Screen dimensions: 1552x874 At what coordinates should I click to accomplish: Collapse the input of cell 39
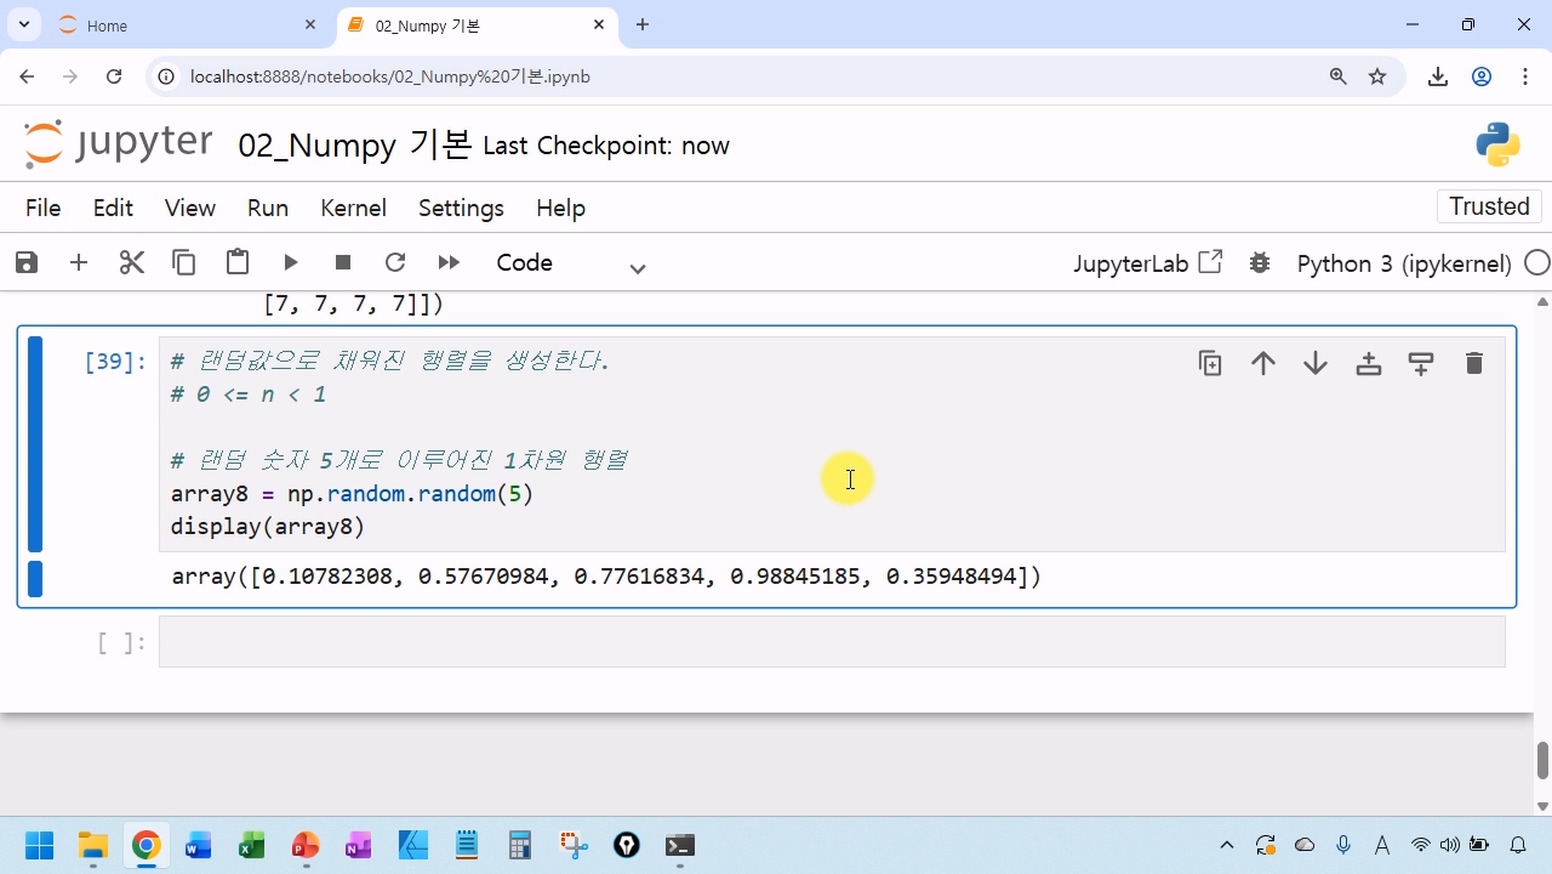tap(35, 444)
